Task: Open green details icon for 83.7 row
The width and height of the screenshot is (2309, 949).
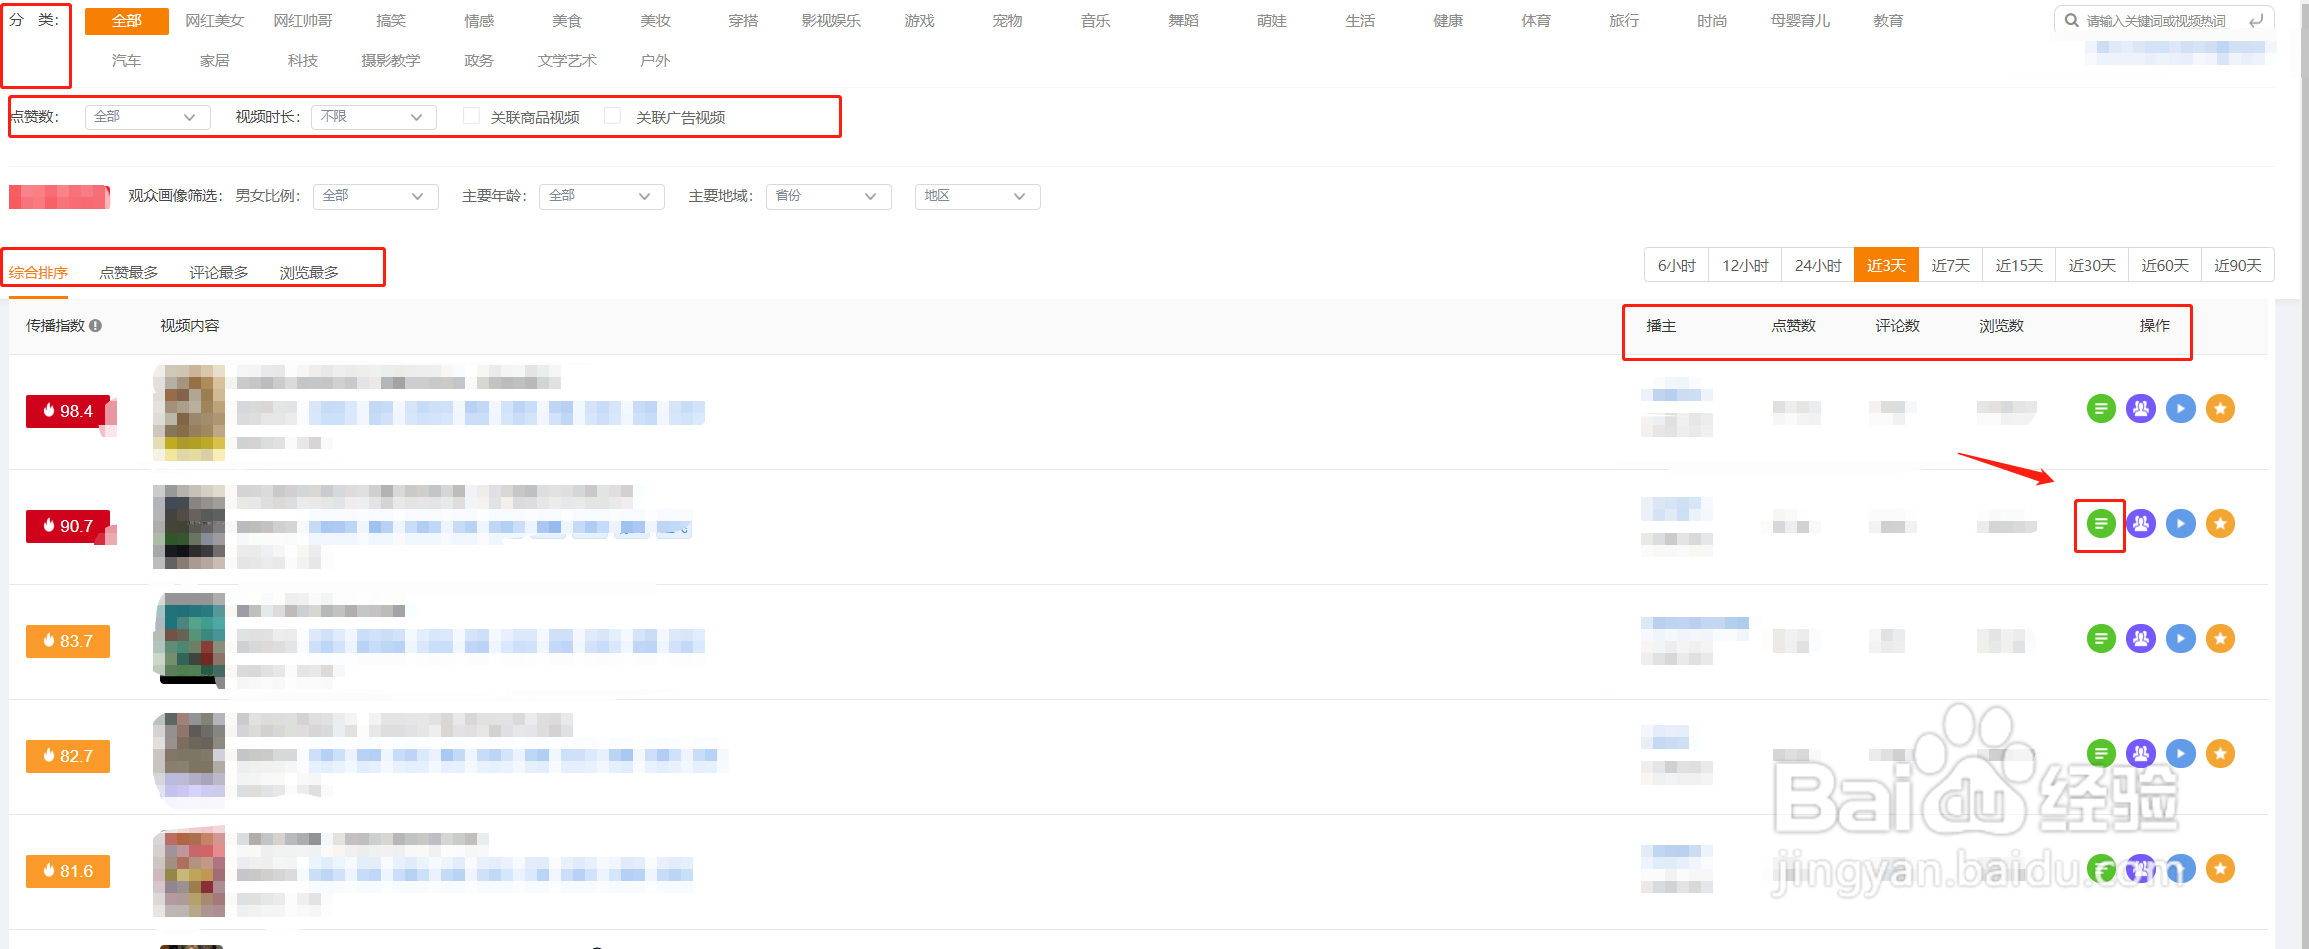Action: point(2101,639)
